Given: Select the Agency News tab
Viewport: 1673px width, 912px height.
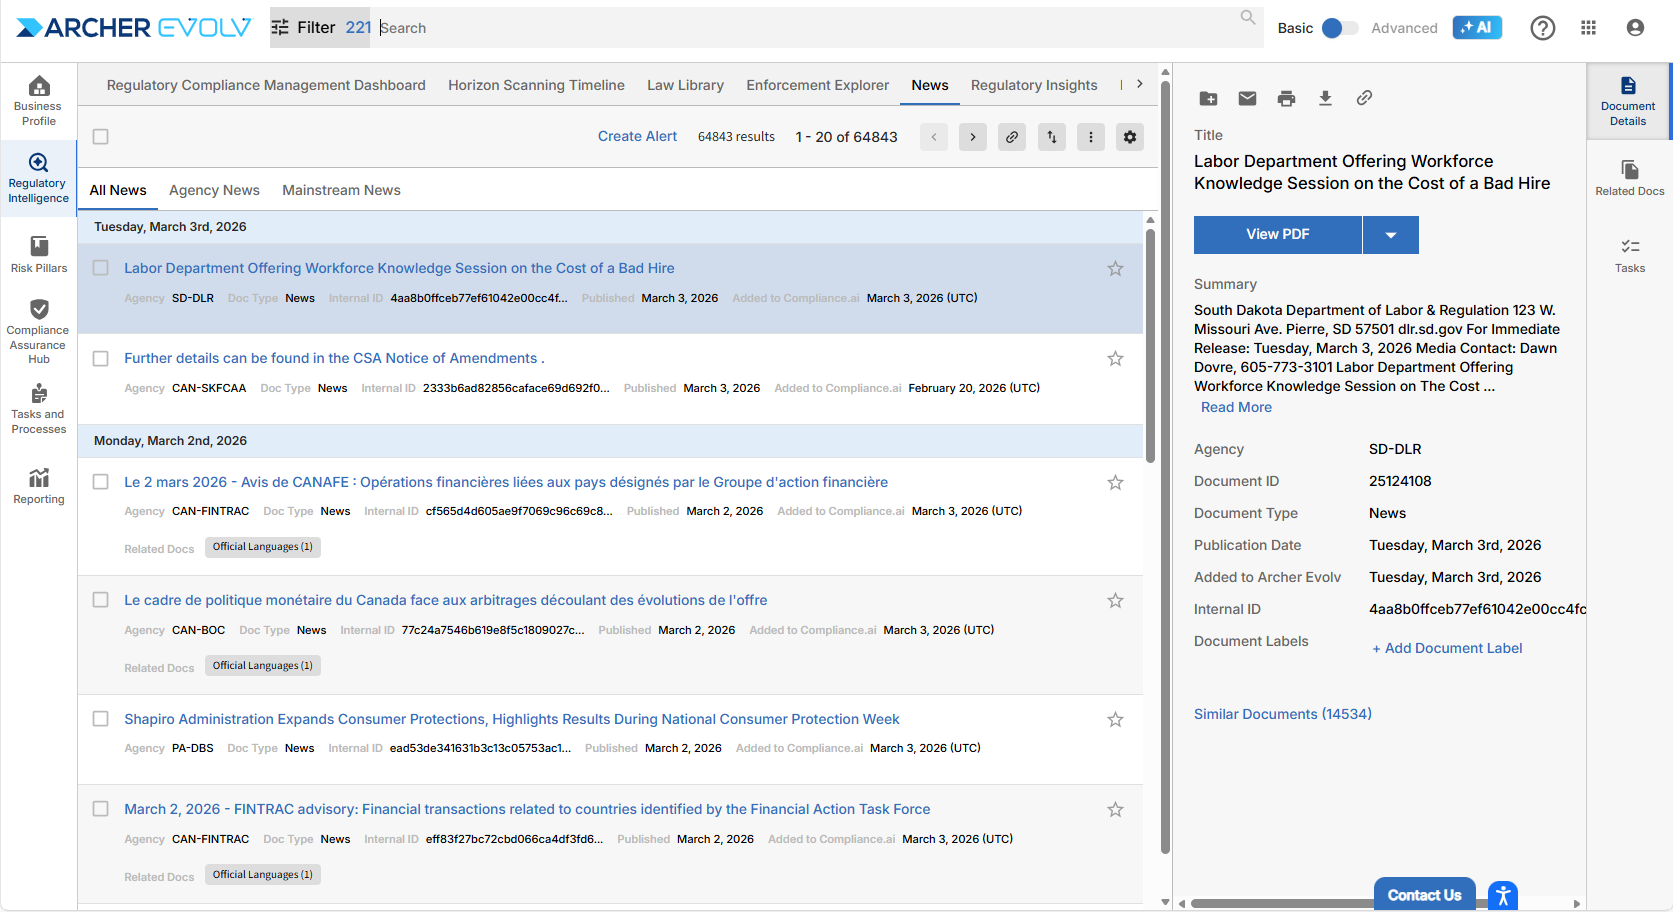Looking at the screenshot, I should pos(214,190).
